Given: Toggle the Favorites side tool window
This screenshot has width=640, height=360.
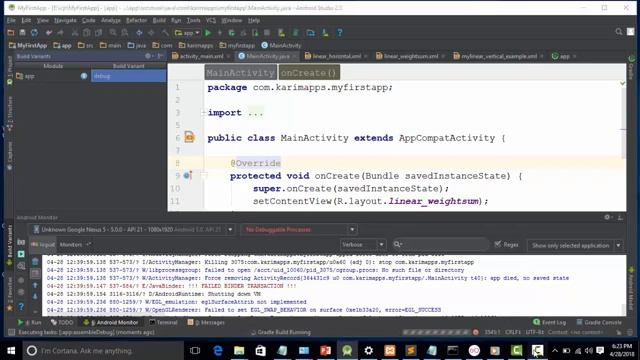Looking at the screenshot, I should [x=10, y=295].
